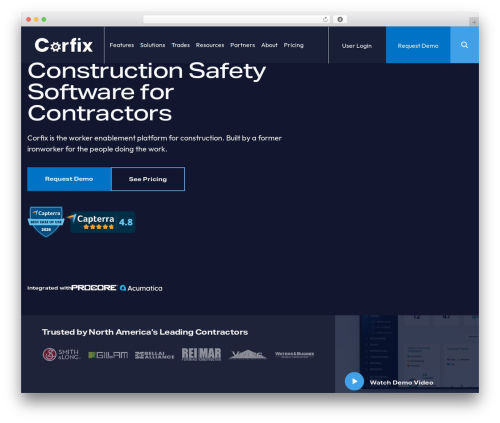Open the Features menu

(x=122, y=45)
